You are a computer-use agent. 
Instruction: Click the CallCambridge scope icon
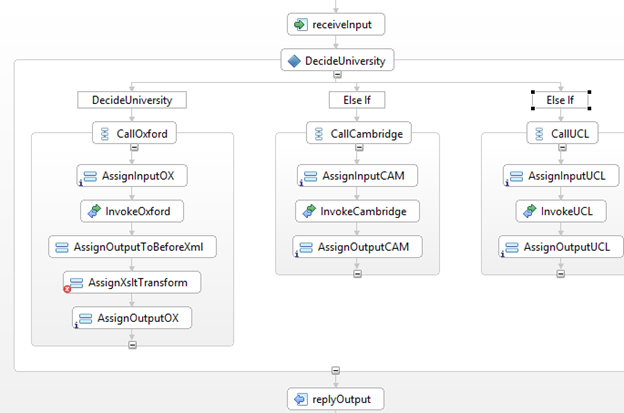coord(319,133)
